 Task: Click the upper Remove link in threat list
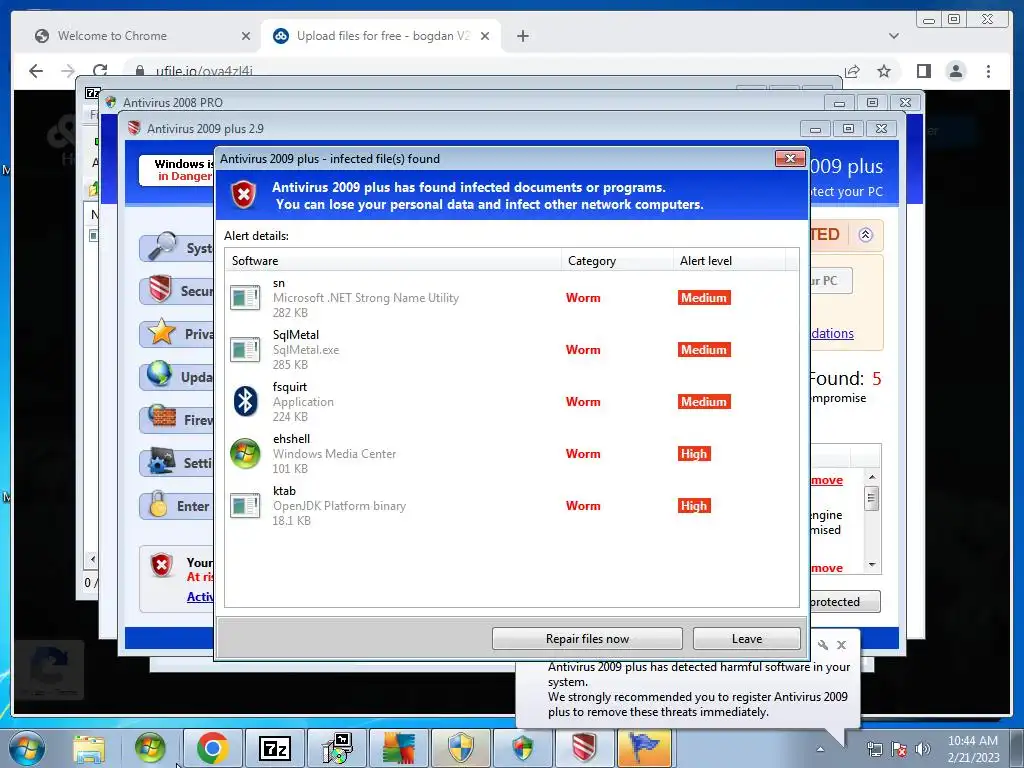[x=827, y=480]
